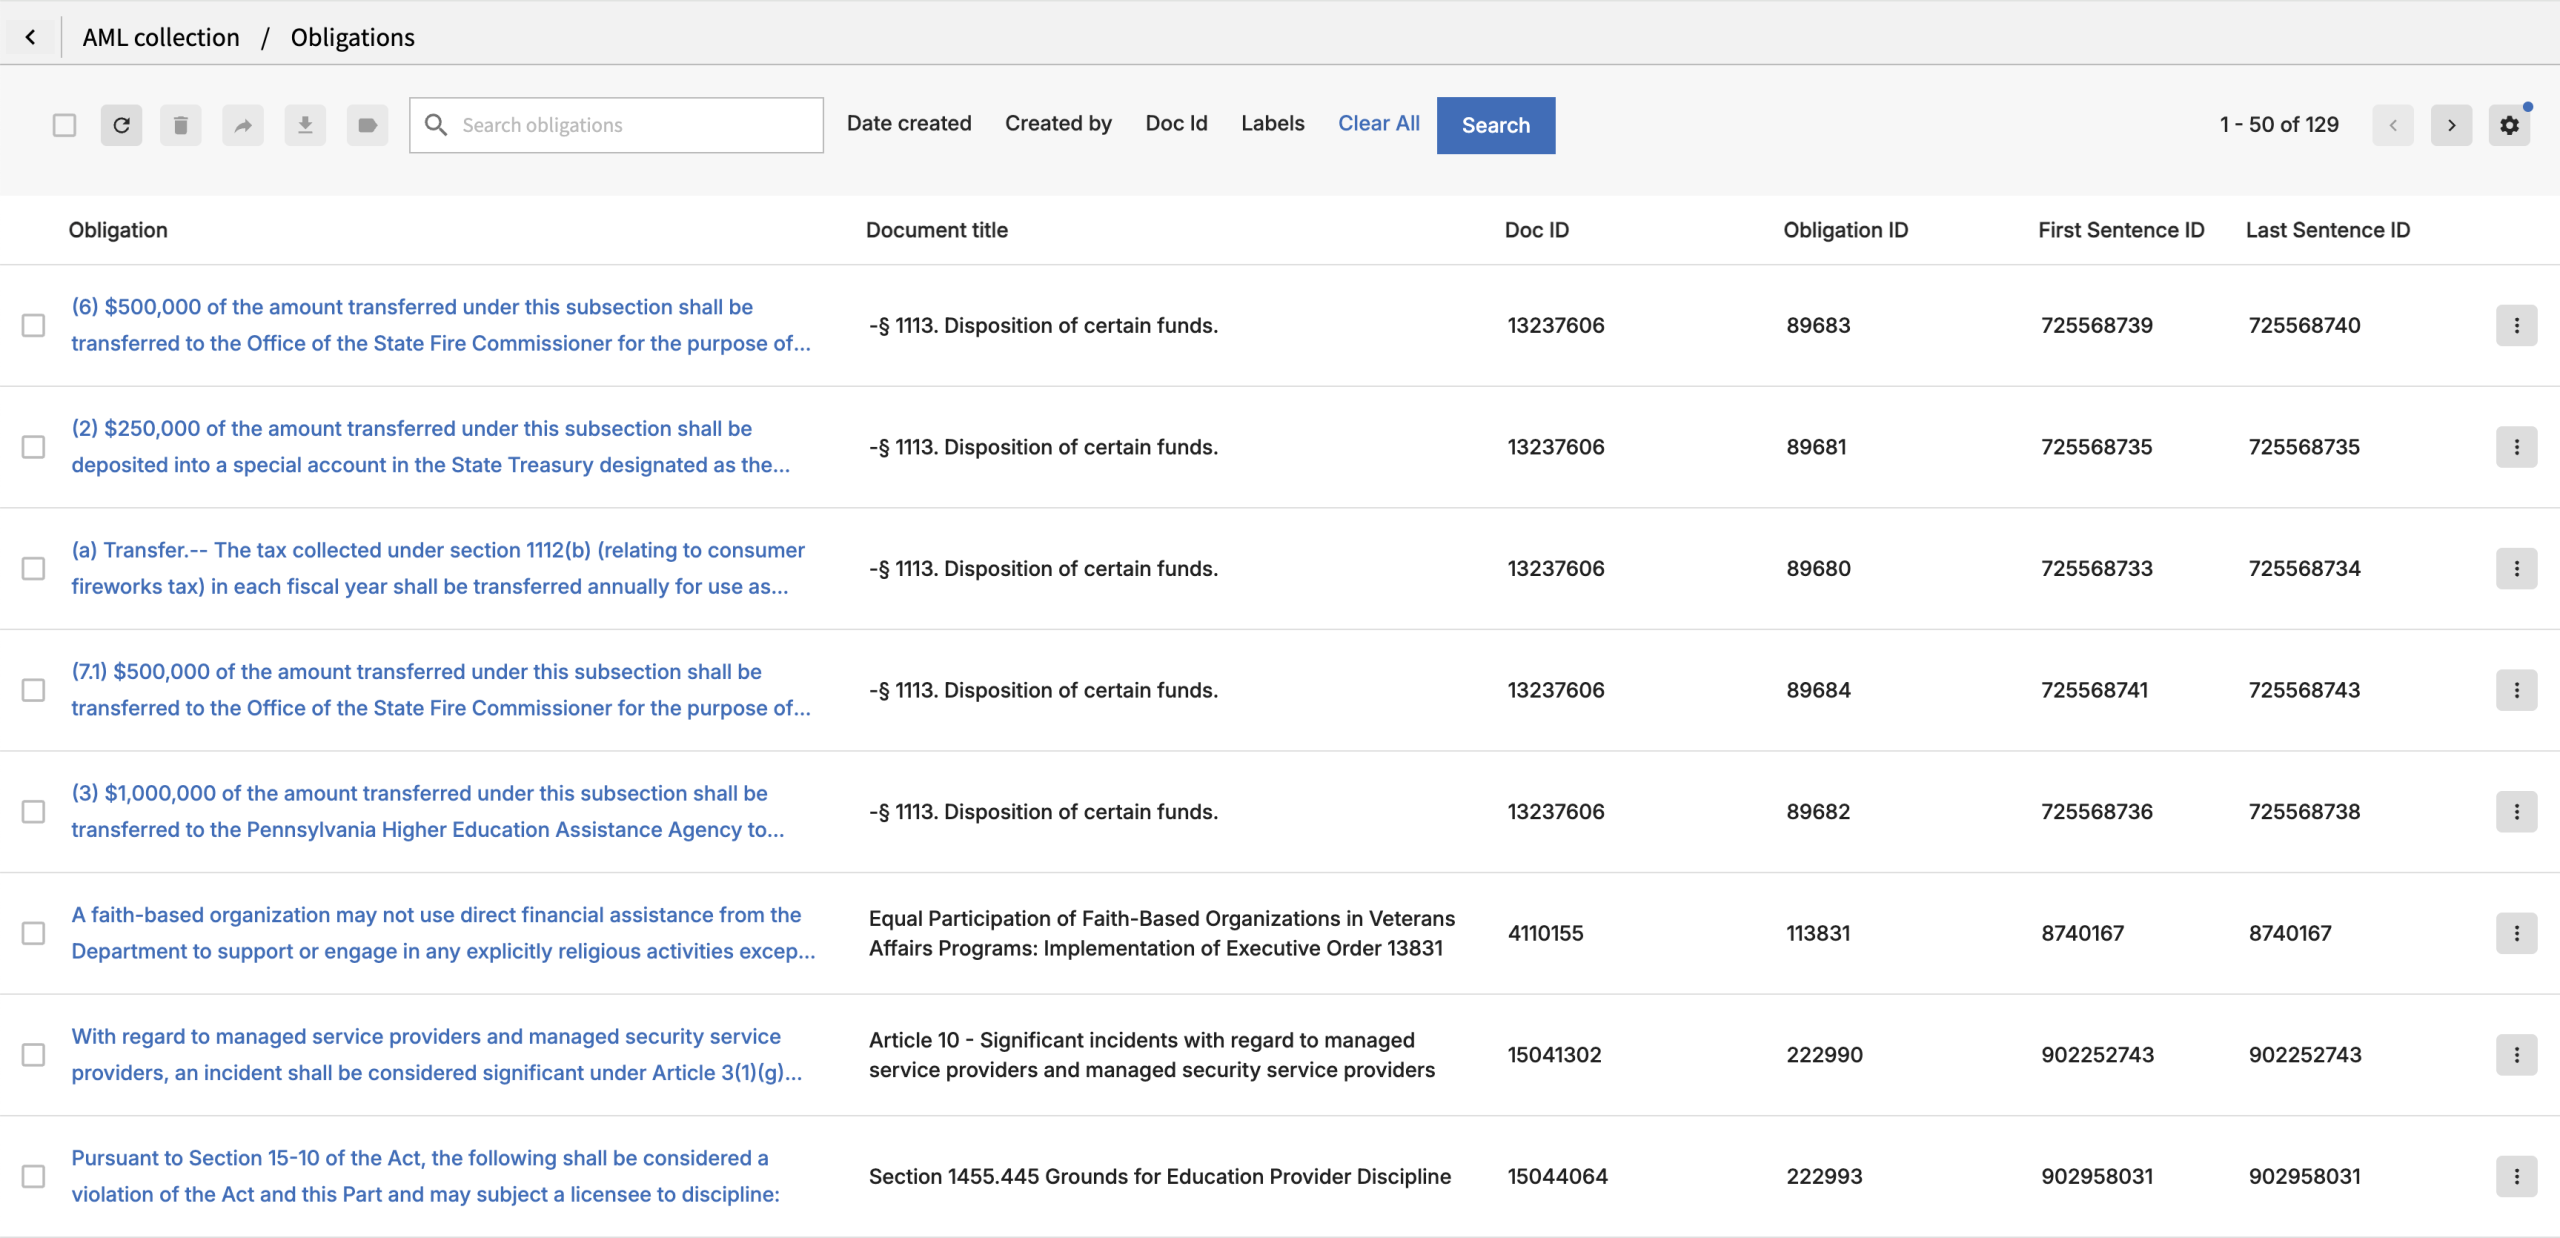Click the trash delete icon
The image size is (2560, 1238).
pyautogui.click(x=181, y=125)
